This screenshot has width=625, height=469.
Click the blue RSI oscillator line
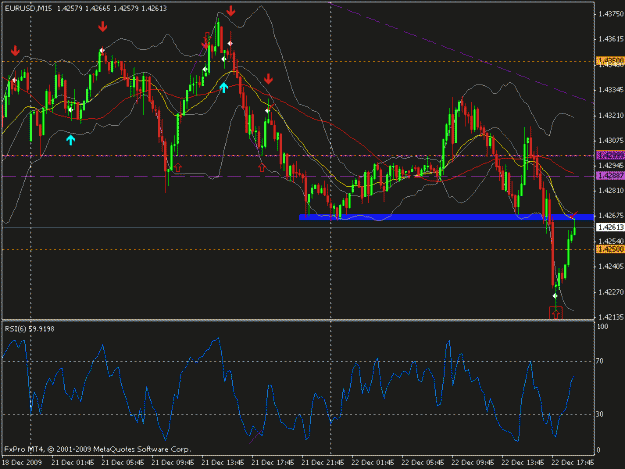tap(288, 391)
